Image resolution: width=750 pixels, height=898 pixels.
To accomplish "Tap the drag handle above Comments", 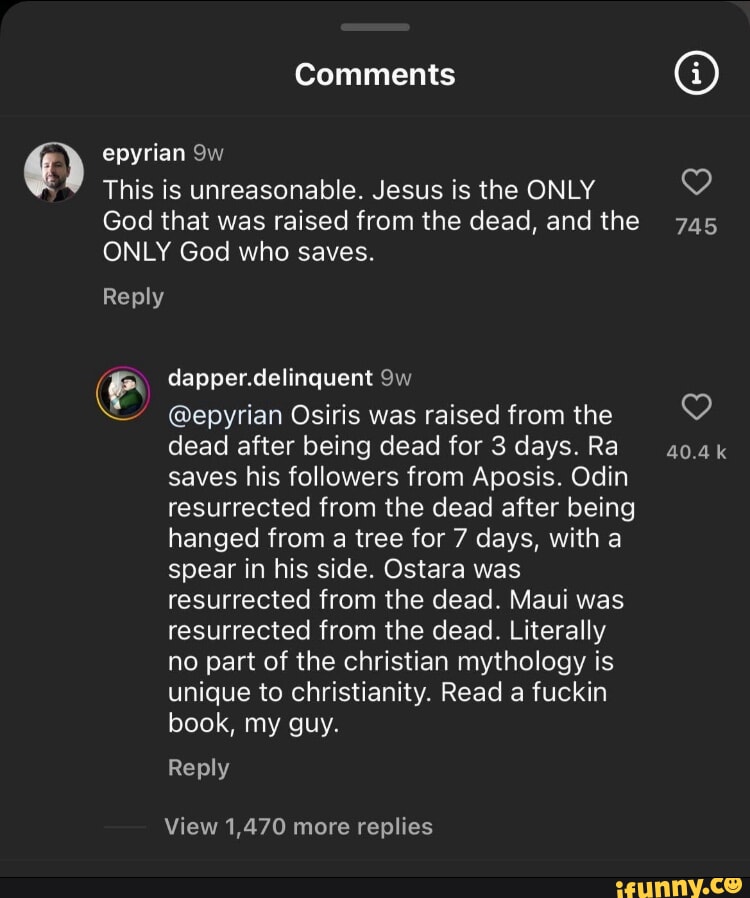I will pos(375,27).
